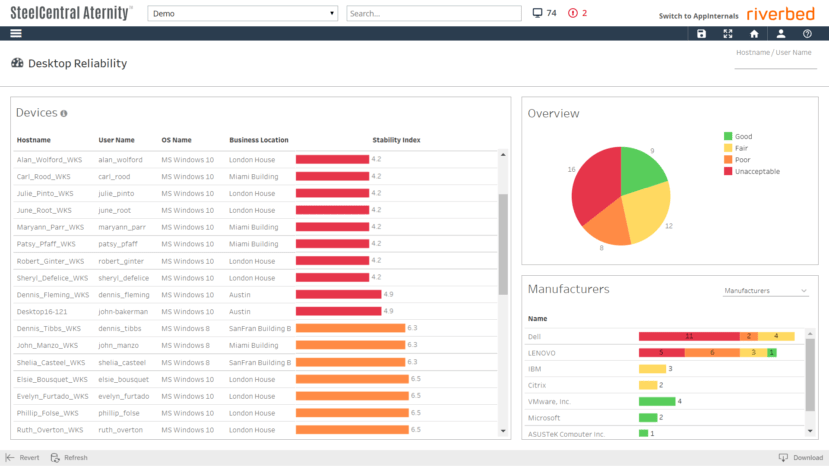Select Desktop16-121 hostname

click(42, 312)
